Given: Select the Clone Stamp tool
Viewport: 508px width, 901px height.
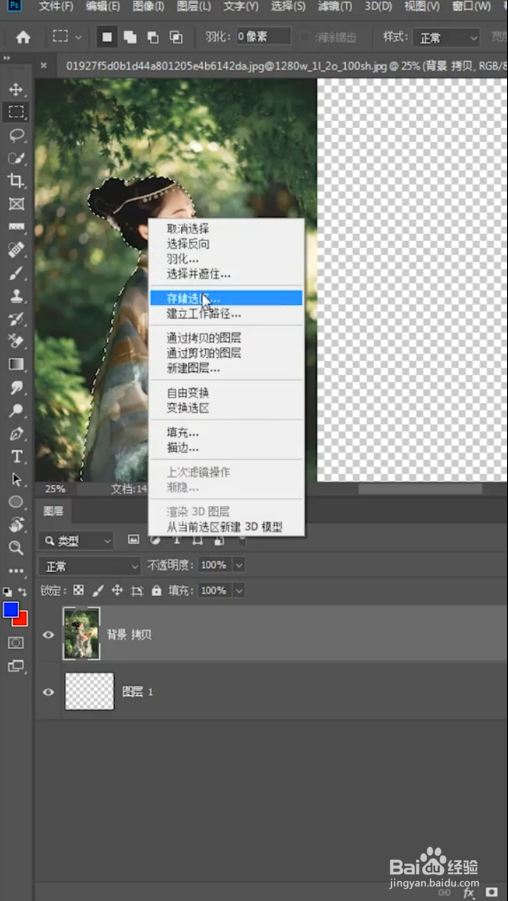Looking at the screenshot, I should [x=16, y=296].
